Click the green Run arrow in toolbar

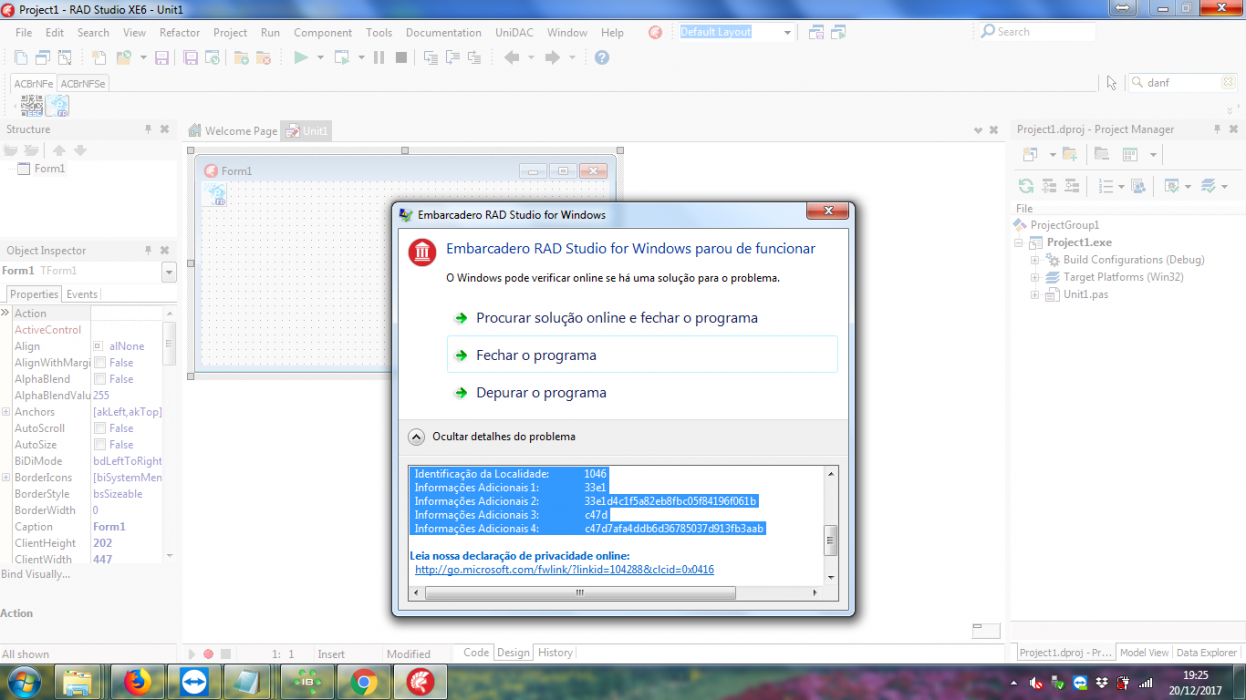[300, 58]
